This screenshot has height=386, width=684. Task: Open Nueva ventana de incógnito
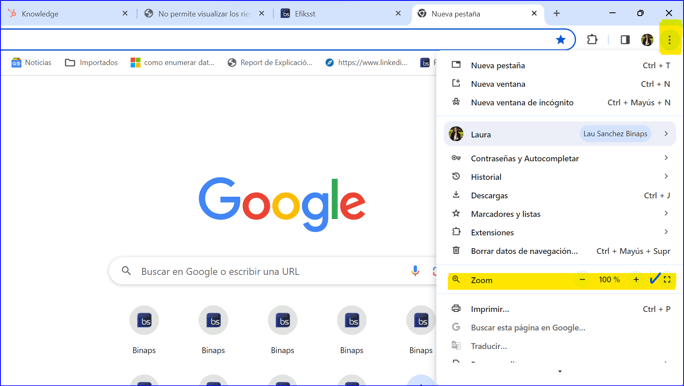tap(560, 102)
